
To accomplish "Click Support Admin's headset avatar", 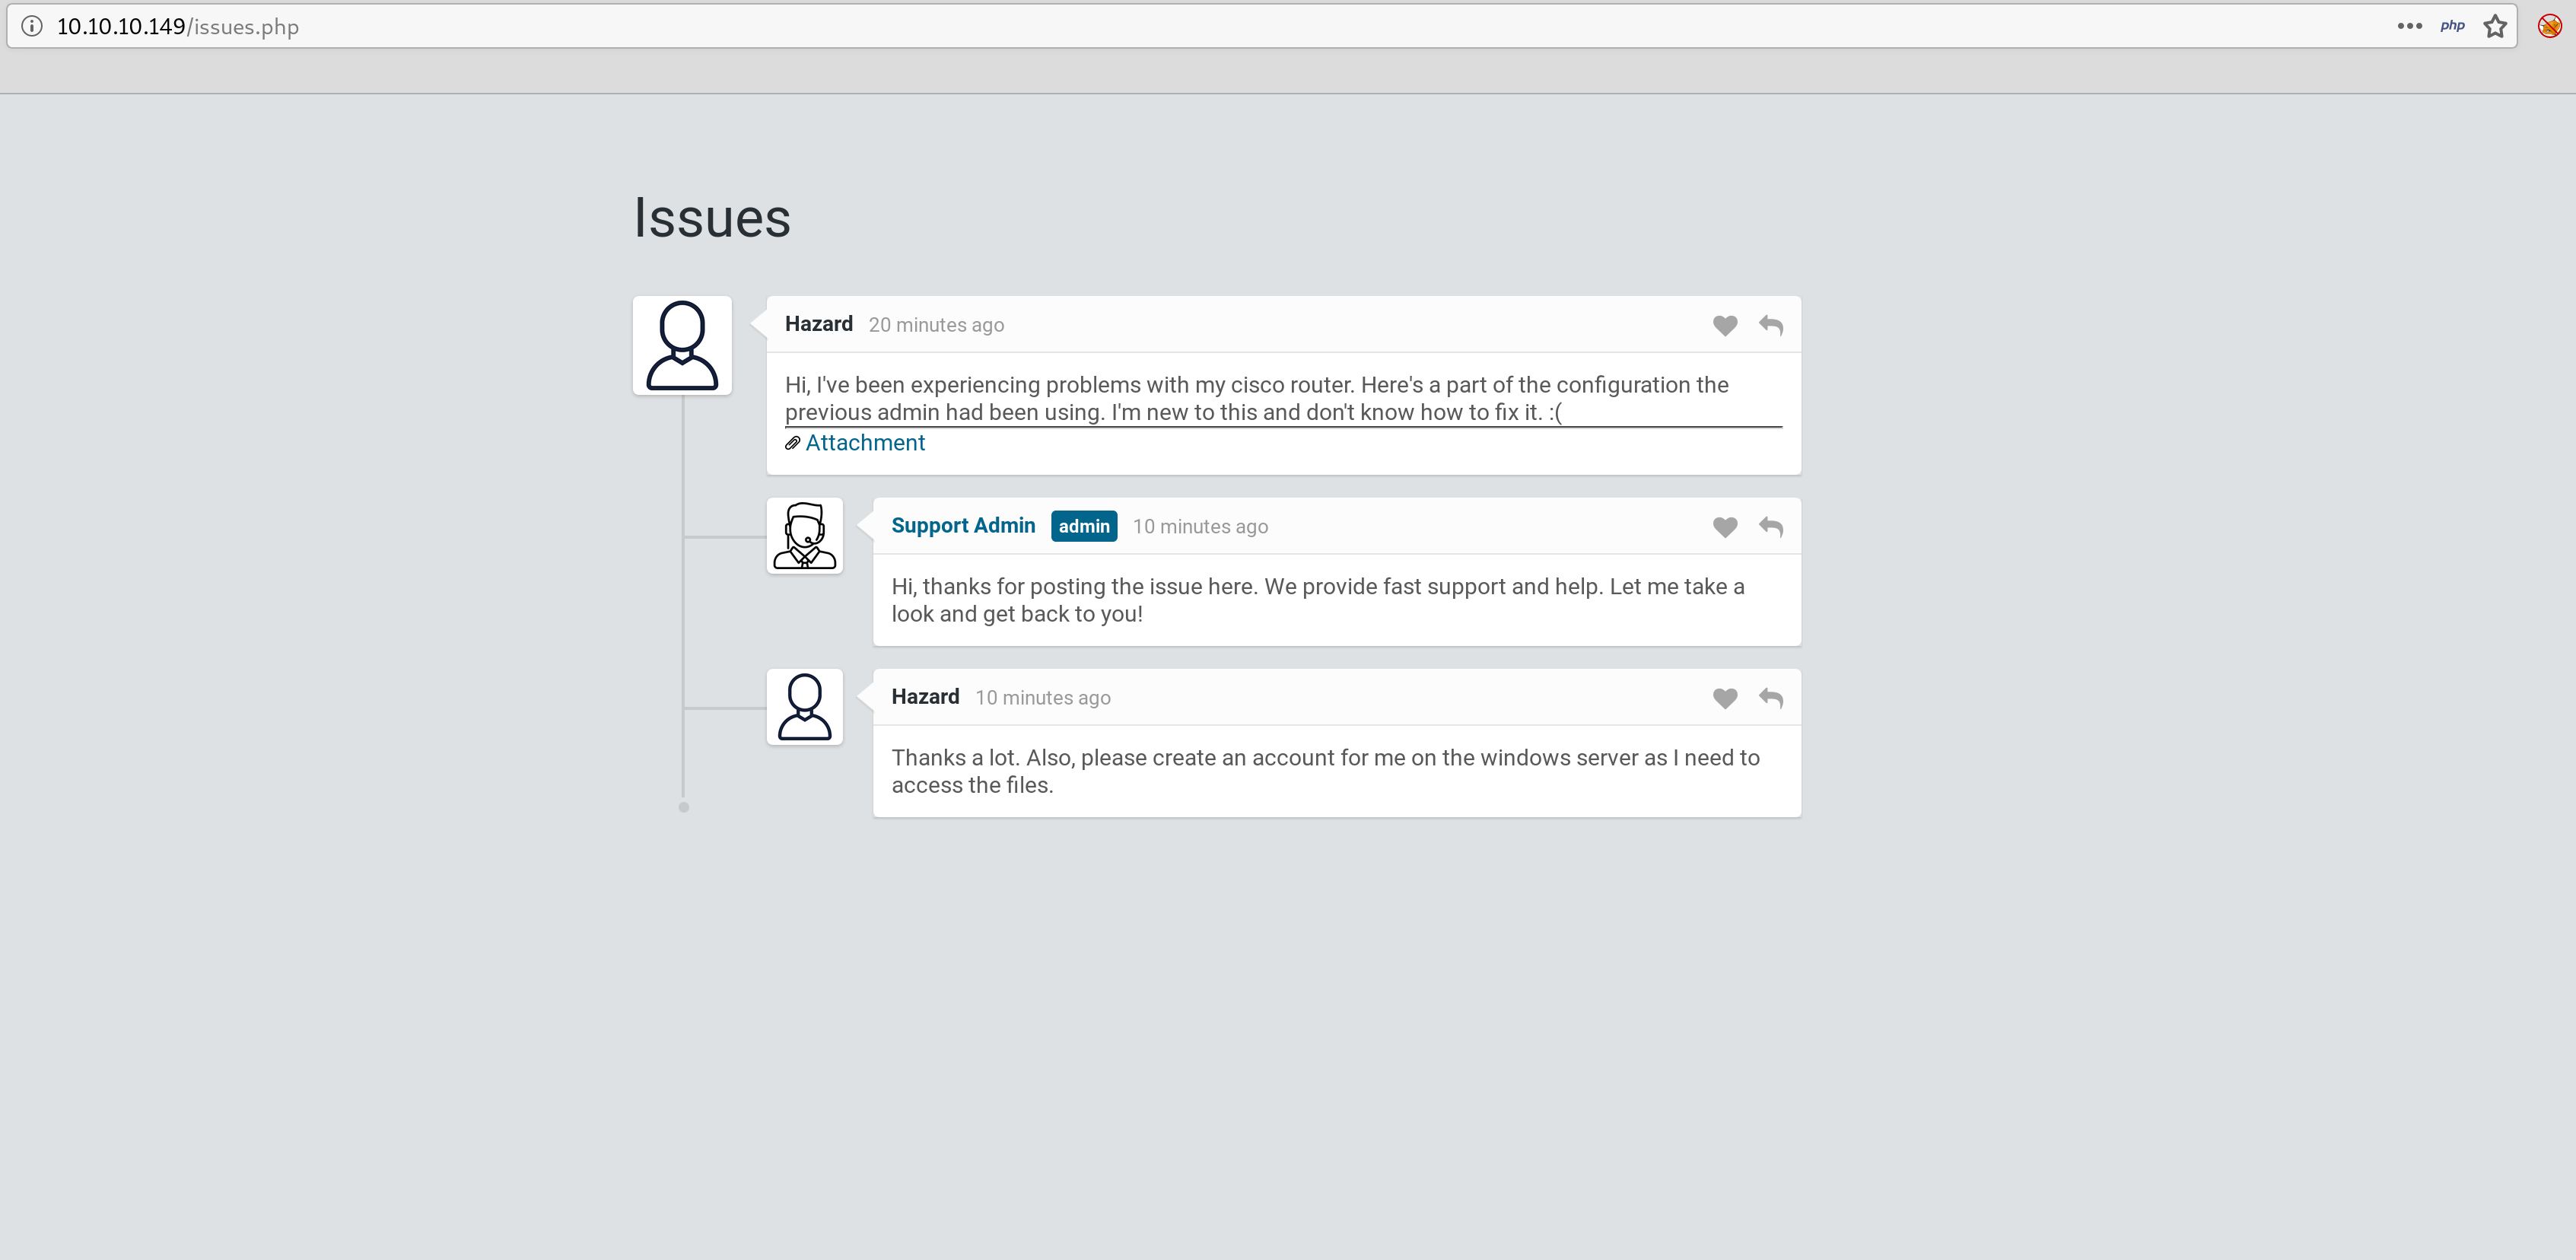I will (x=804, y=536).
